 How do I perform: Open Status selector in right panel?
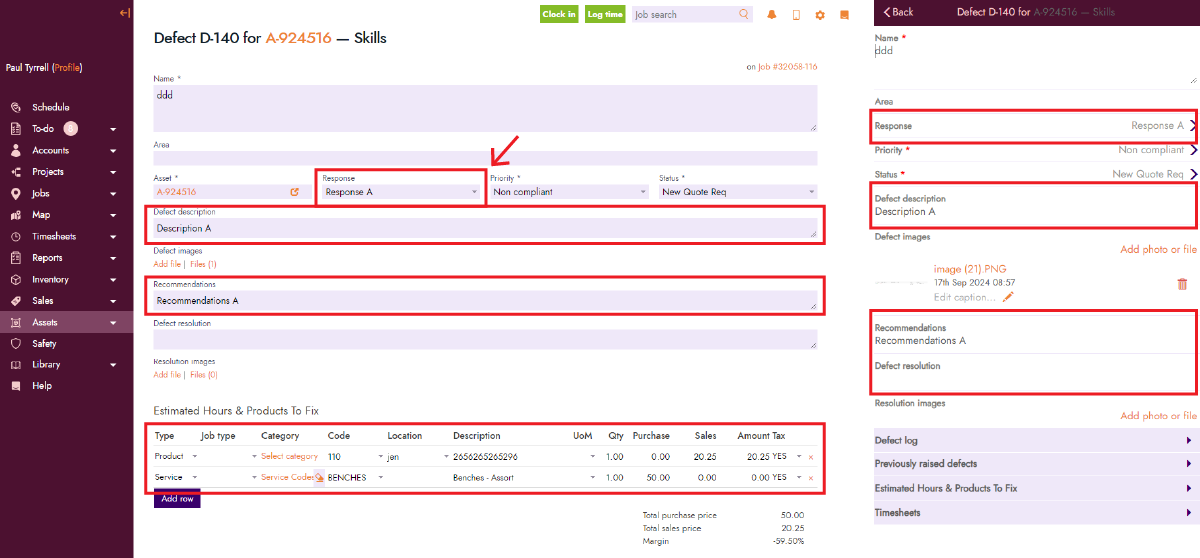pos(1034,174)
